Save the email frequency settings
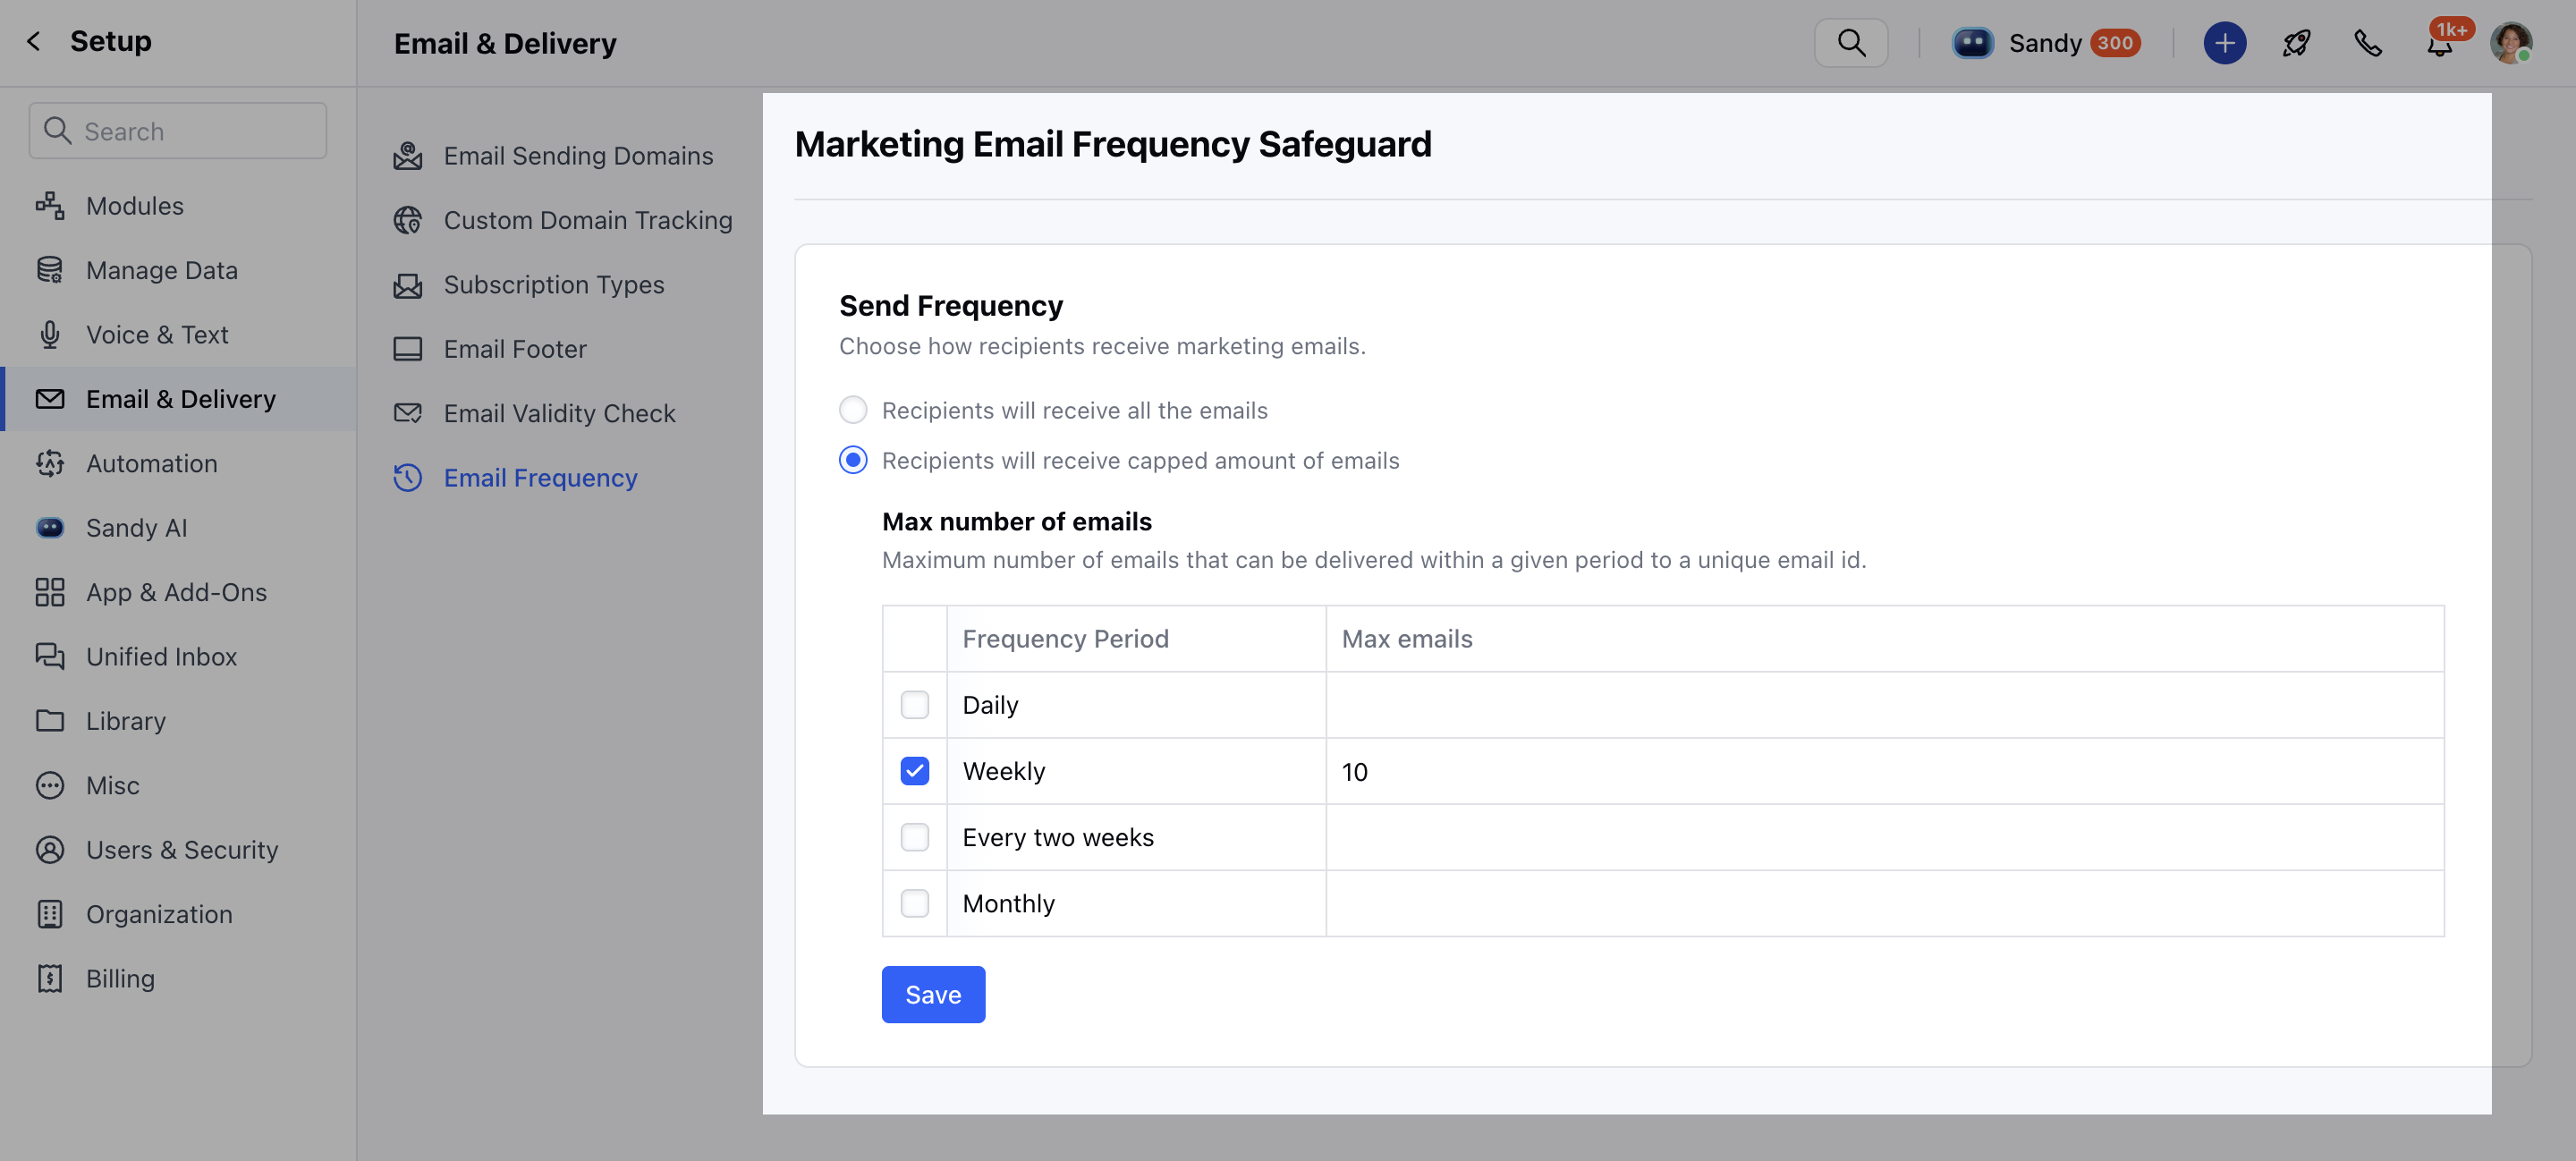The height and width of the screenshot is (1161, 2576). coord(933,995)
